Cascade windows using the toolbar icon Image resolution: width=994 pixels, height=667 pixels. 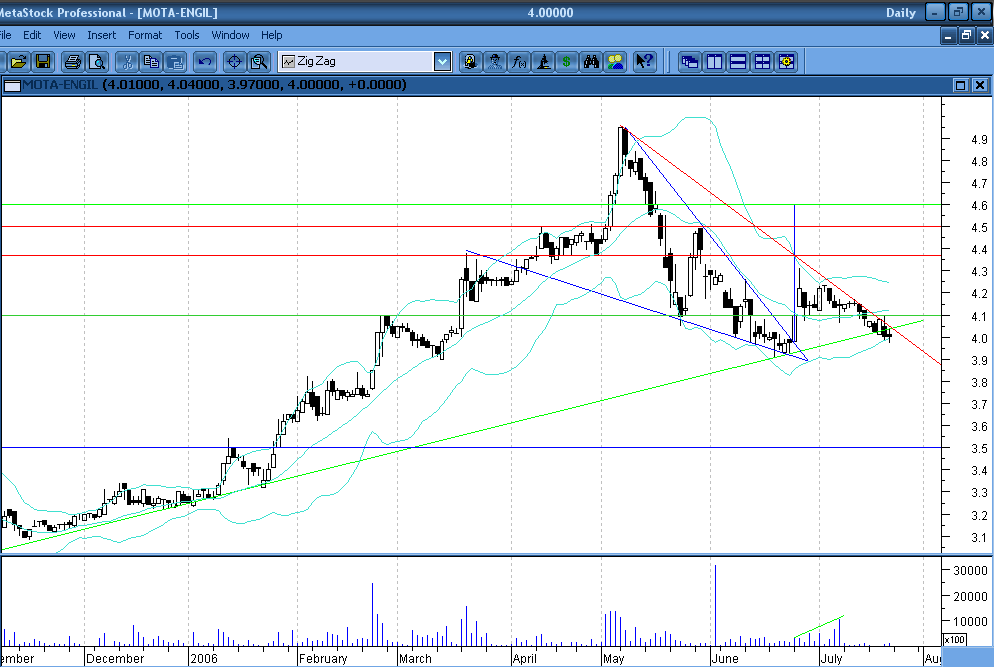pyautogui.click(x=690, y=62)
